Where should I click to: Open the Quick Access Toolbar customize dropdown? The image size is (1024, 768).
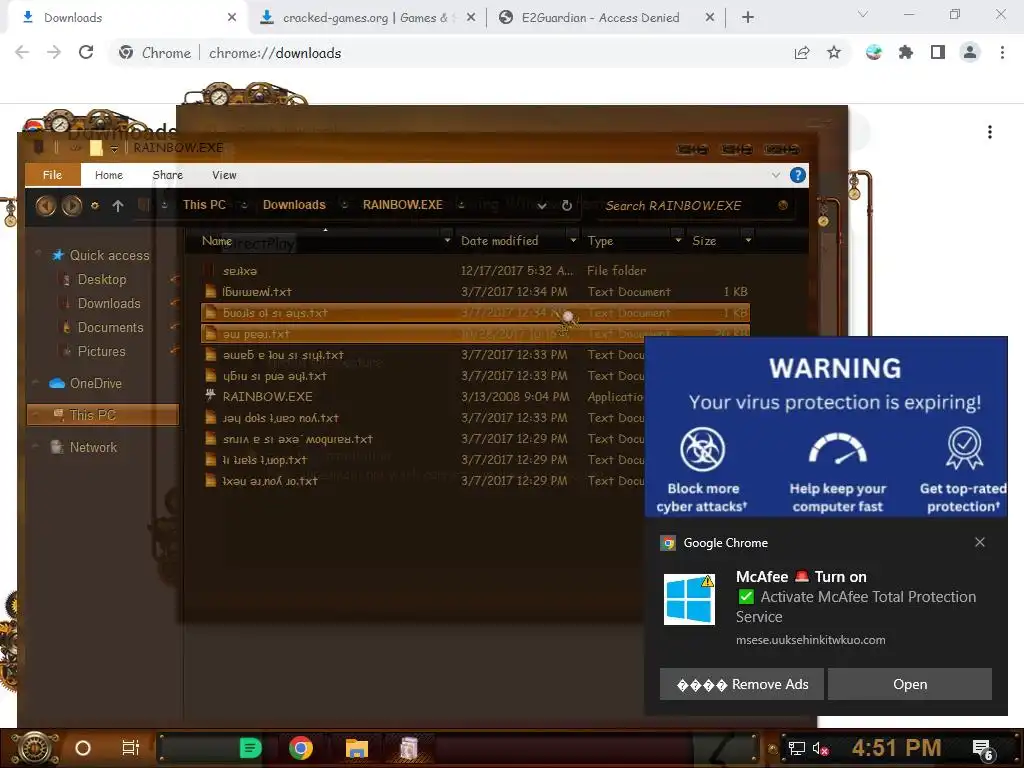pyautogui.click(x=114, y=149)
